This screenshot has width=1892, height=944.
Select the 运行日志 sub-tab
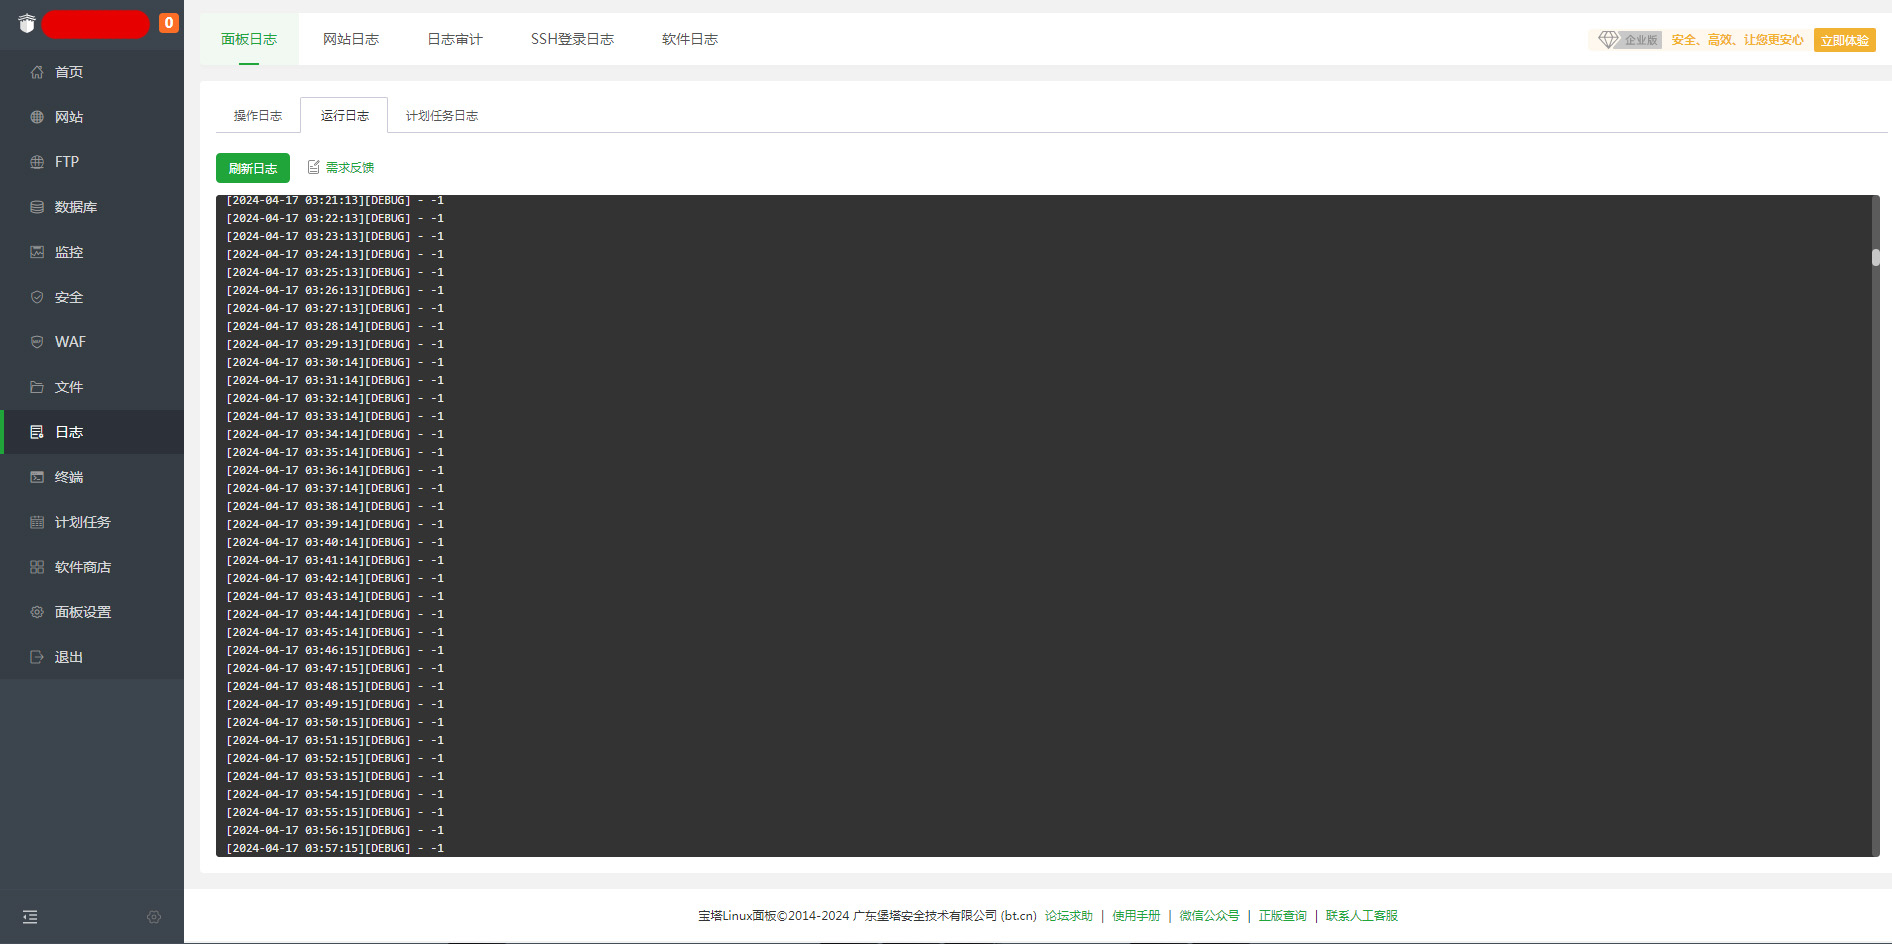[x=345, y=116]
